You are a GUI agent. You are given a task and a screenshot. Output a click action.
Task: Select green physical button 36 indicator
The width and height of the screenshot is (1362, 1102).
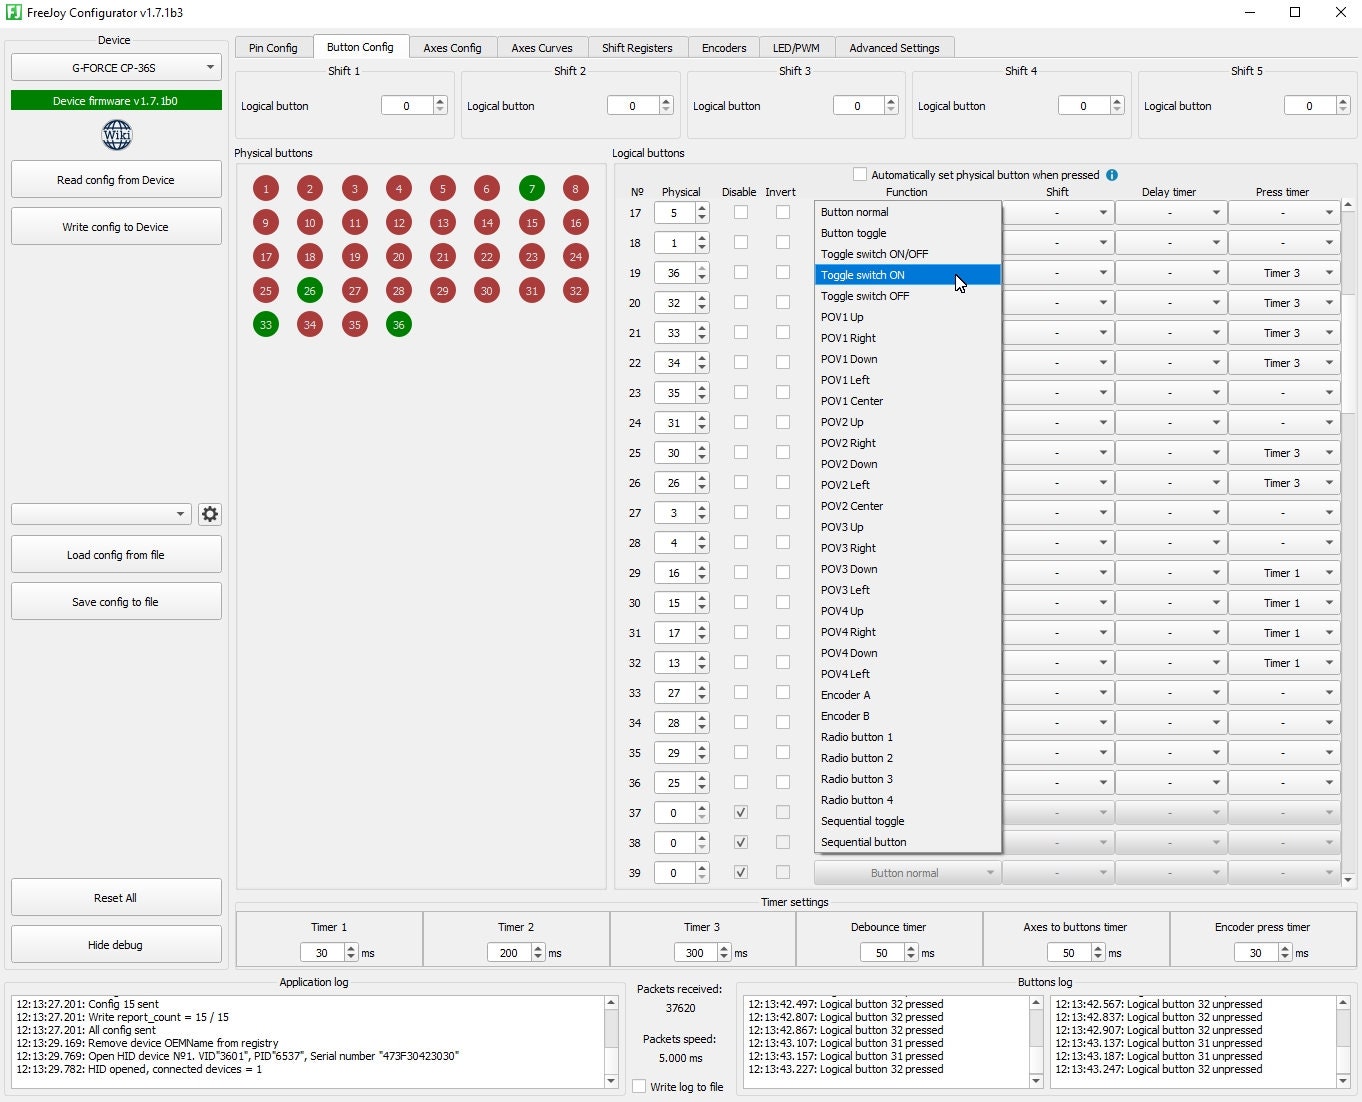[399, 325]
